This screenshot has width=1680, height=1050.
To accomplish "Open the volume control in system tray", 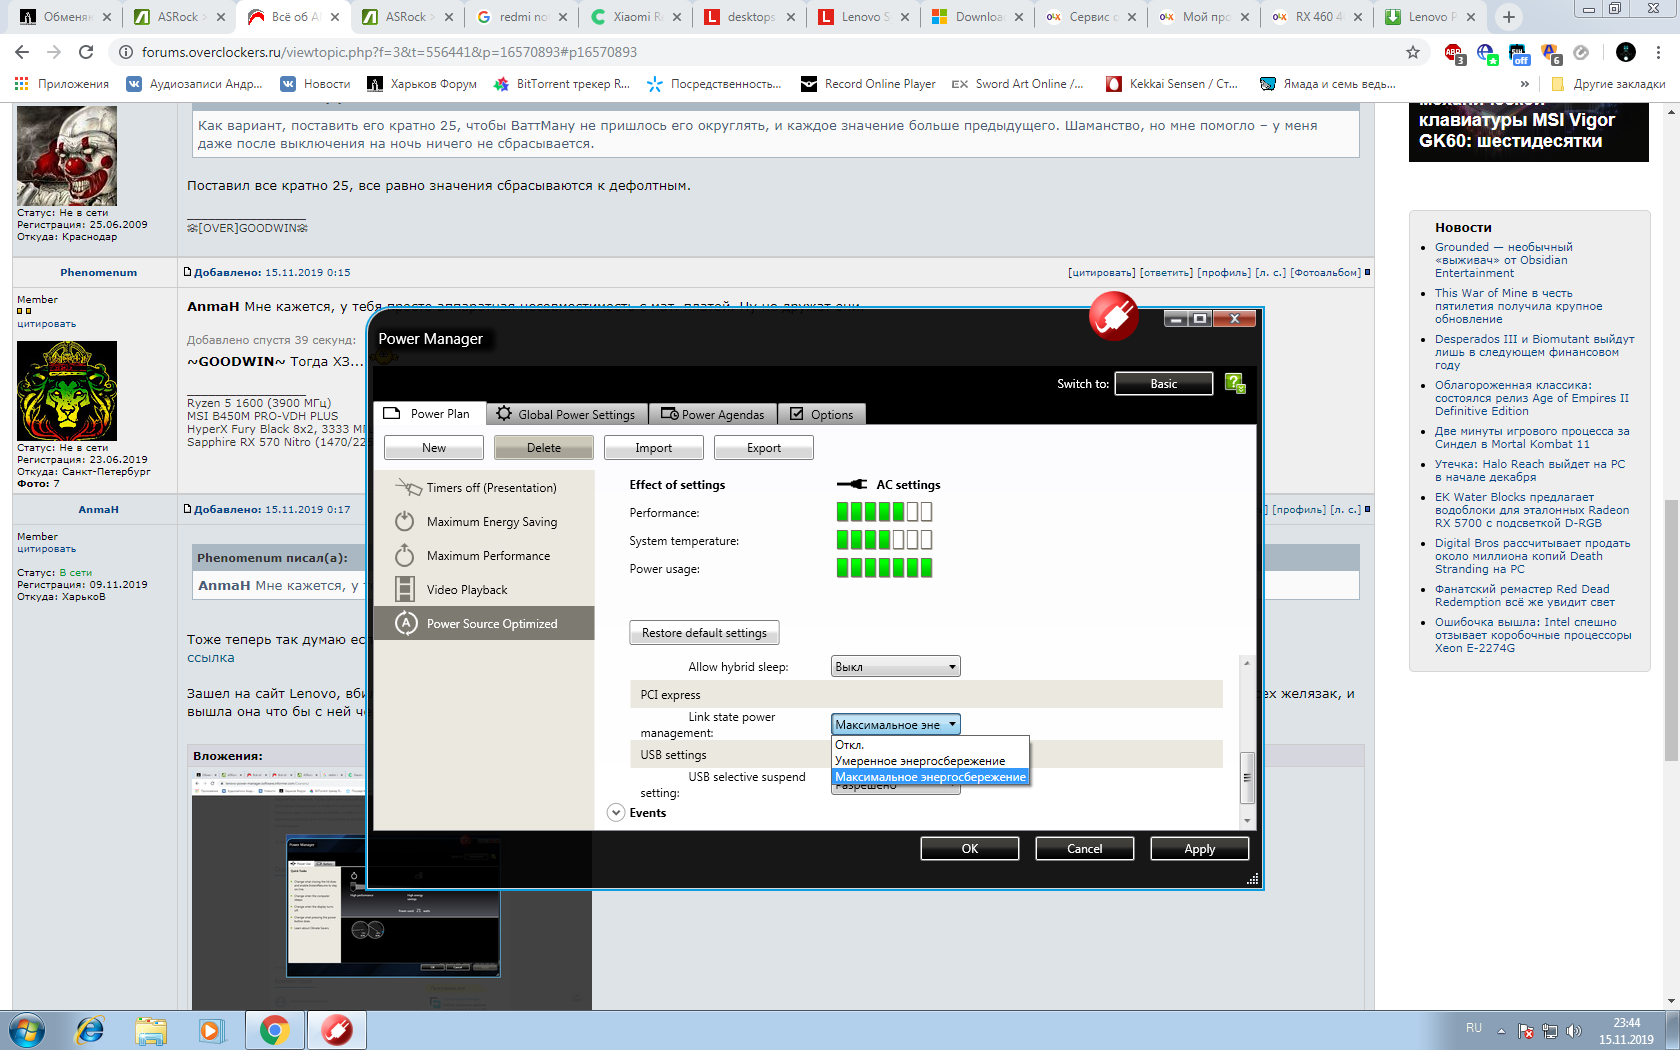I will [1574, 1031].
